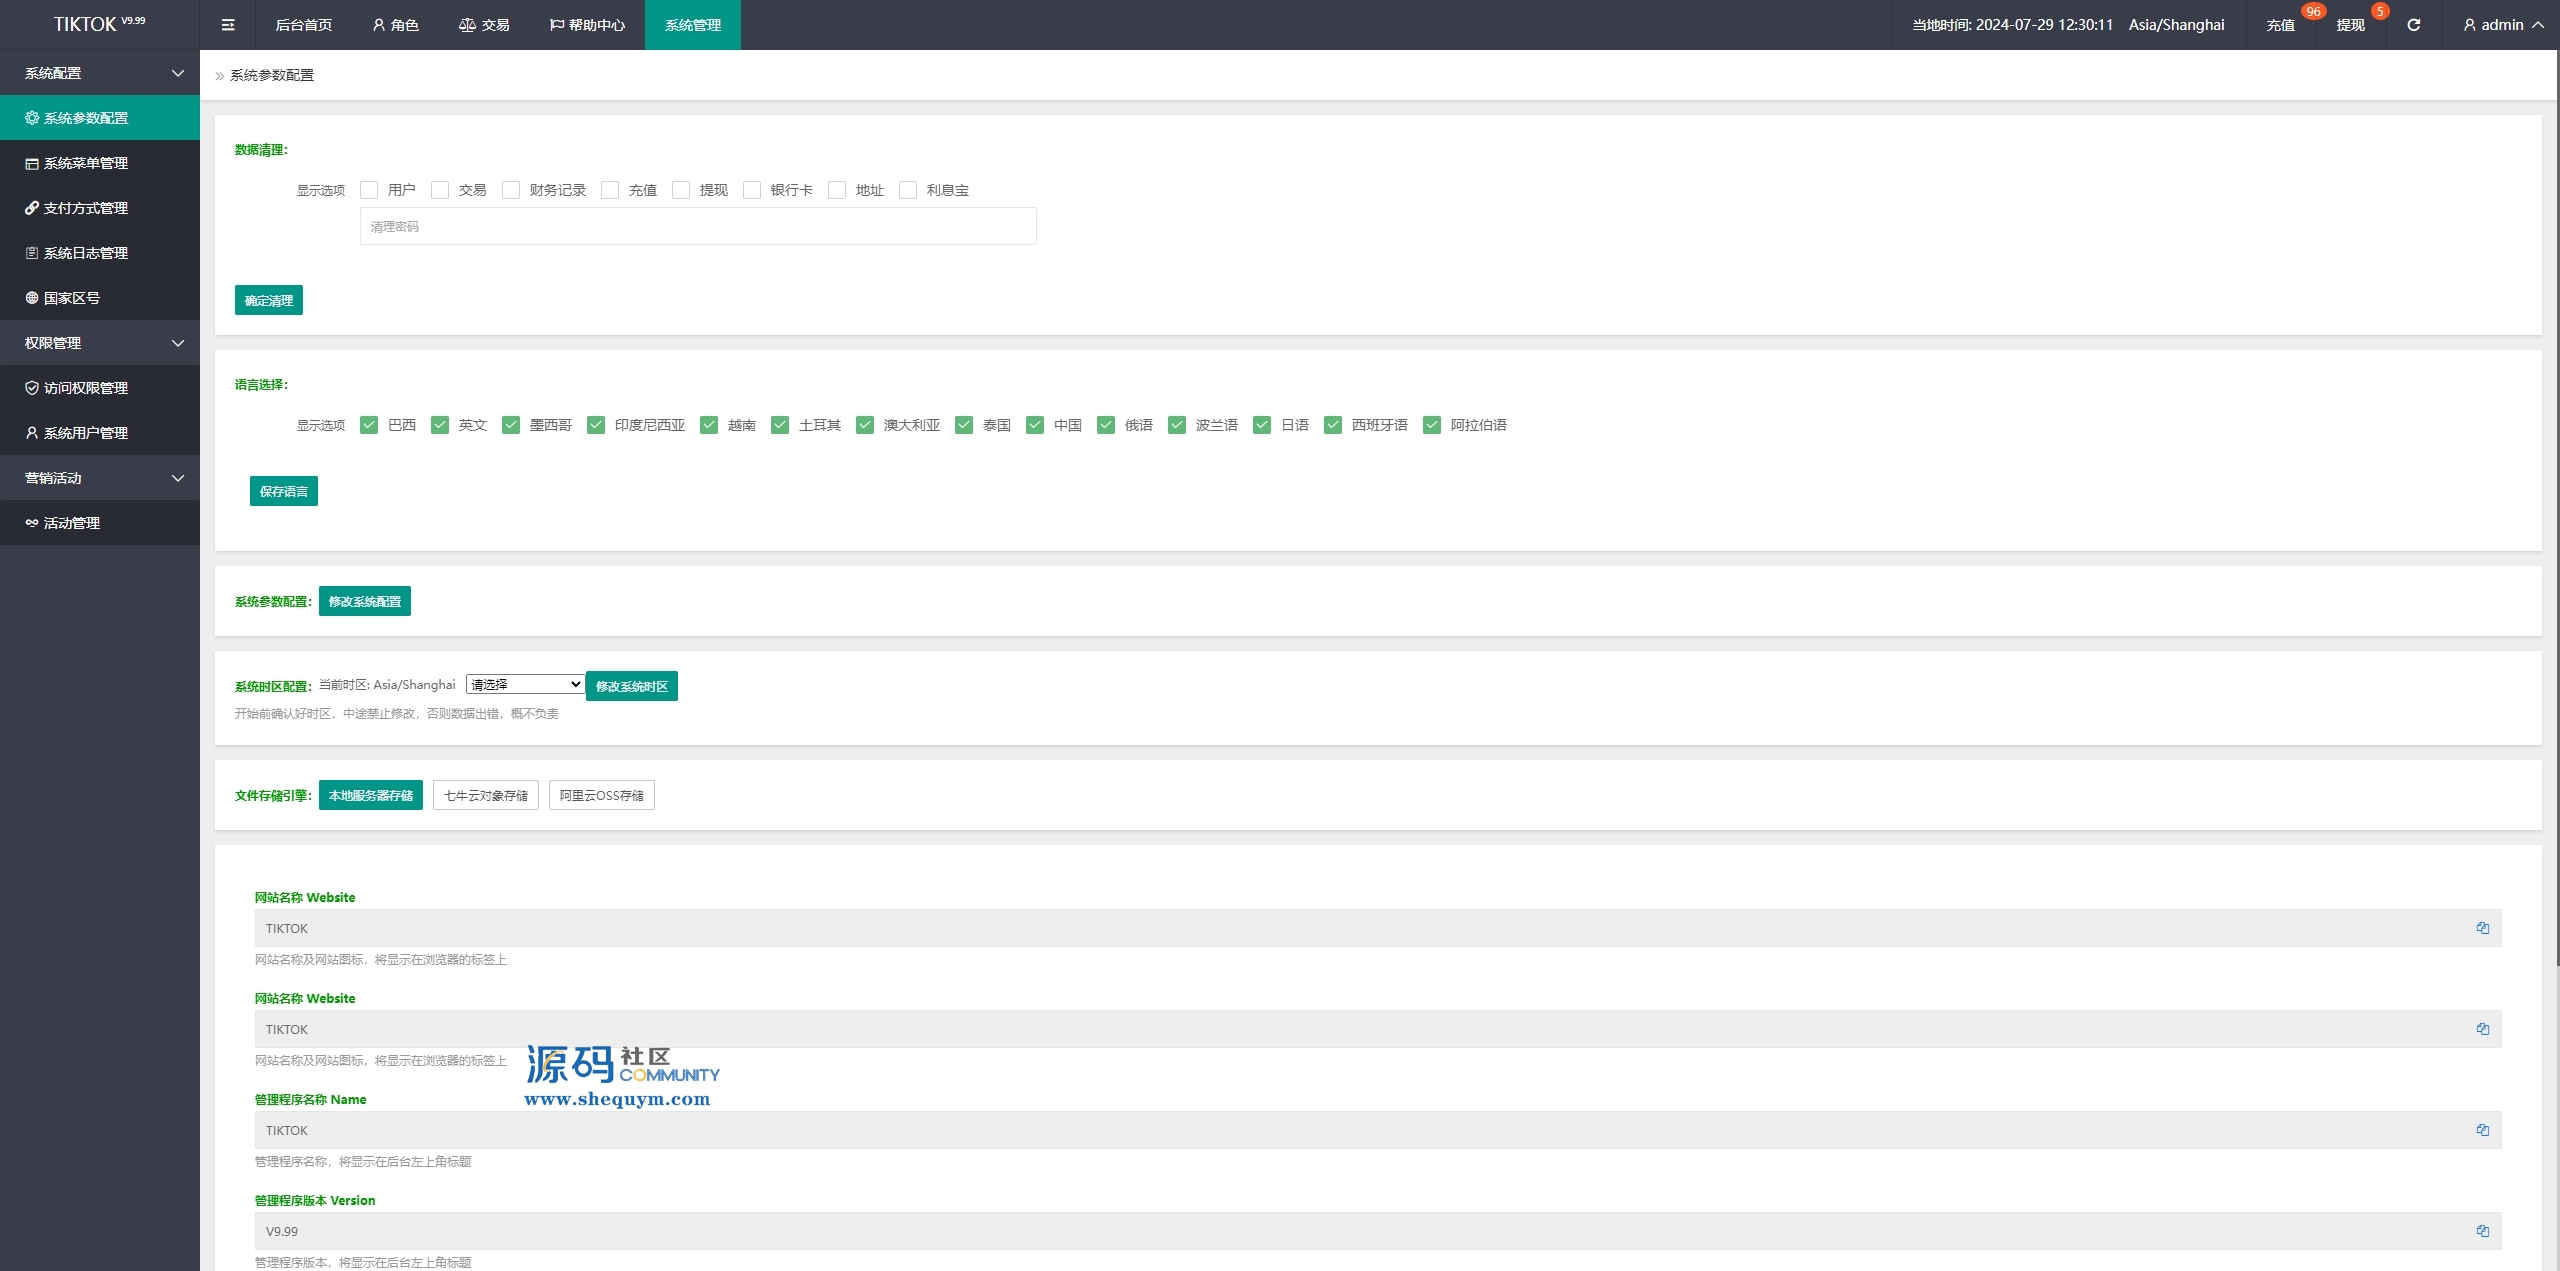The height and width of the screenshot is (1271, 2560).
Task: Click the link icon beside 支付方式管理
Action: pos(32,208)
